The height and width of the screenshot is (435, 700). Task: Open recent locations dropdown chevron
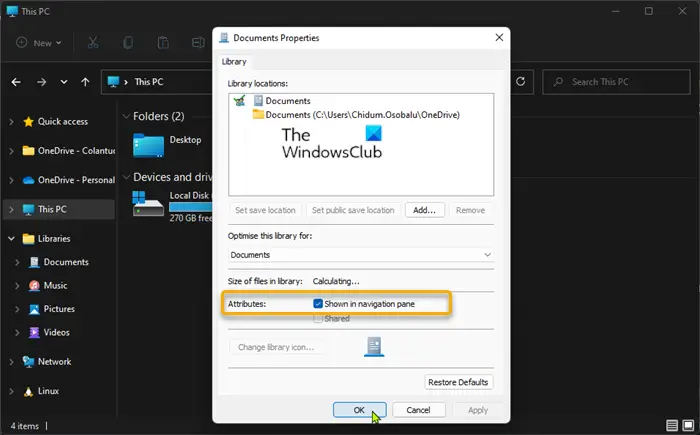pos(64,82)
